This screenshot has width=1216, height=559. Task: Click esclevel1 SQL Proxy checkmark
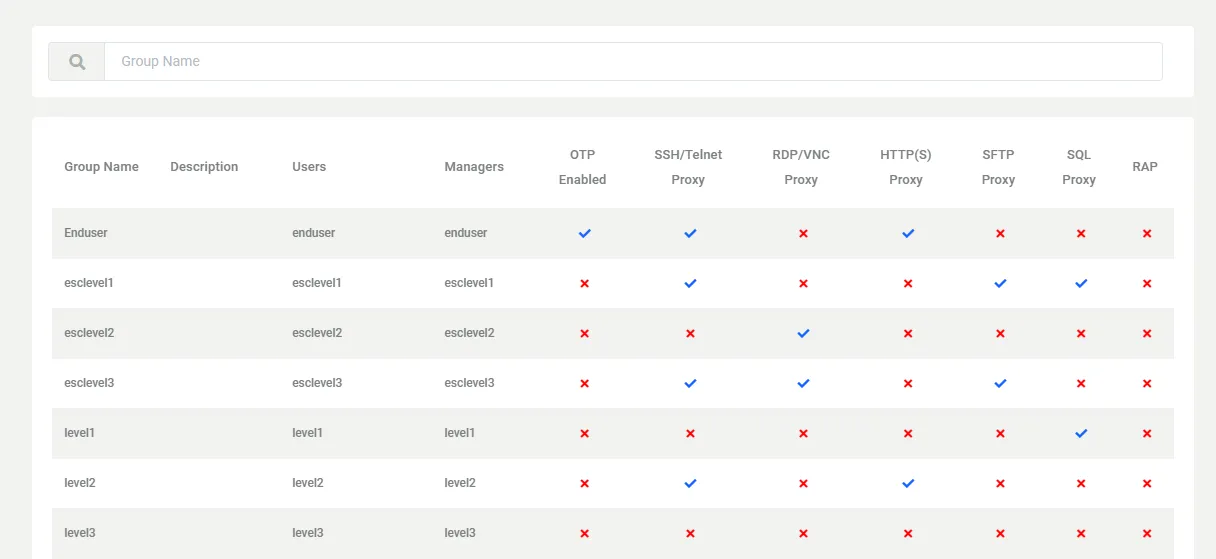(1081, 283)
